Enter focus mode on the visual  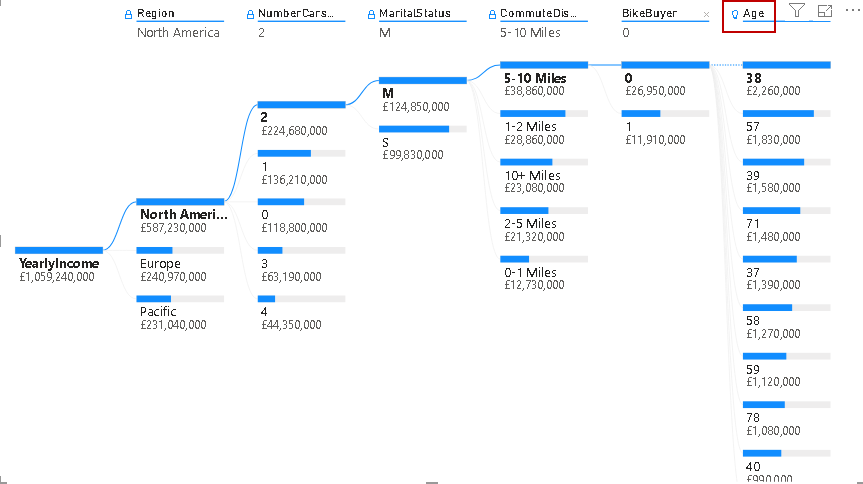[x=824, y=11]
